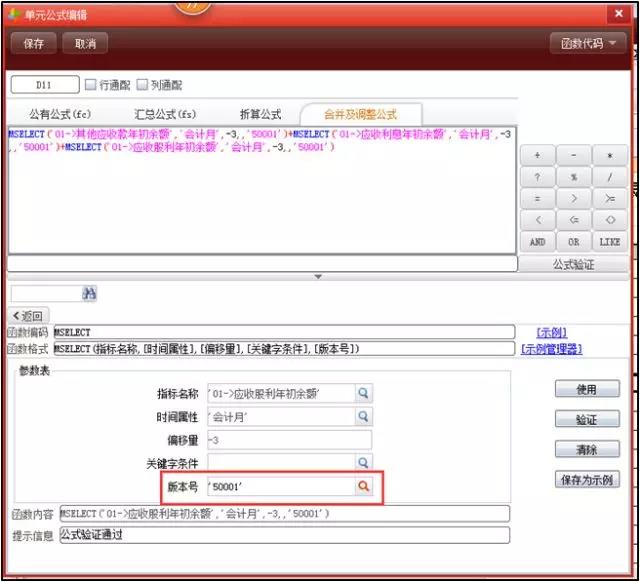Insert the plus operator
Image resolution: width=640 pixels, height=582 pixels.
537,156
